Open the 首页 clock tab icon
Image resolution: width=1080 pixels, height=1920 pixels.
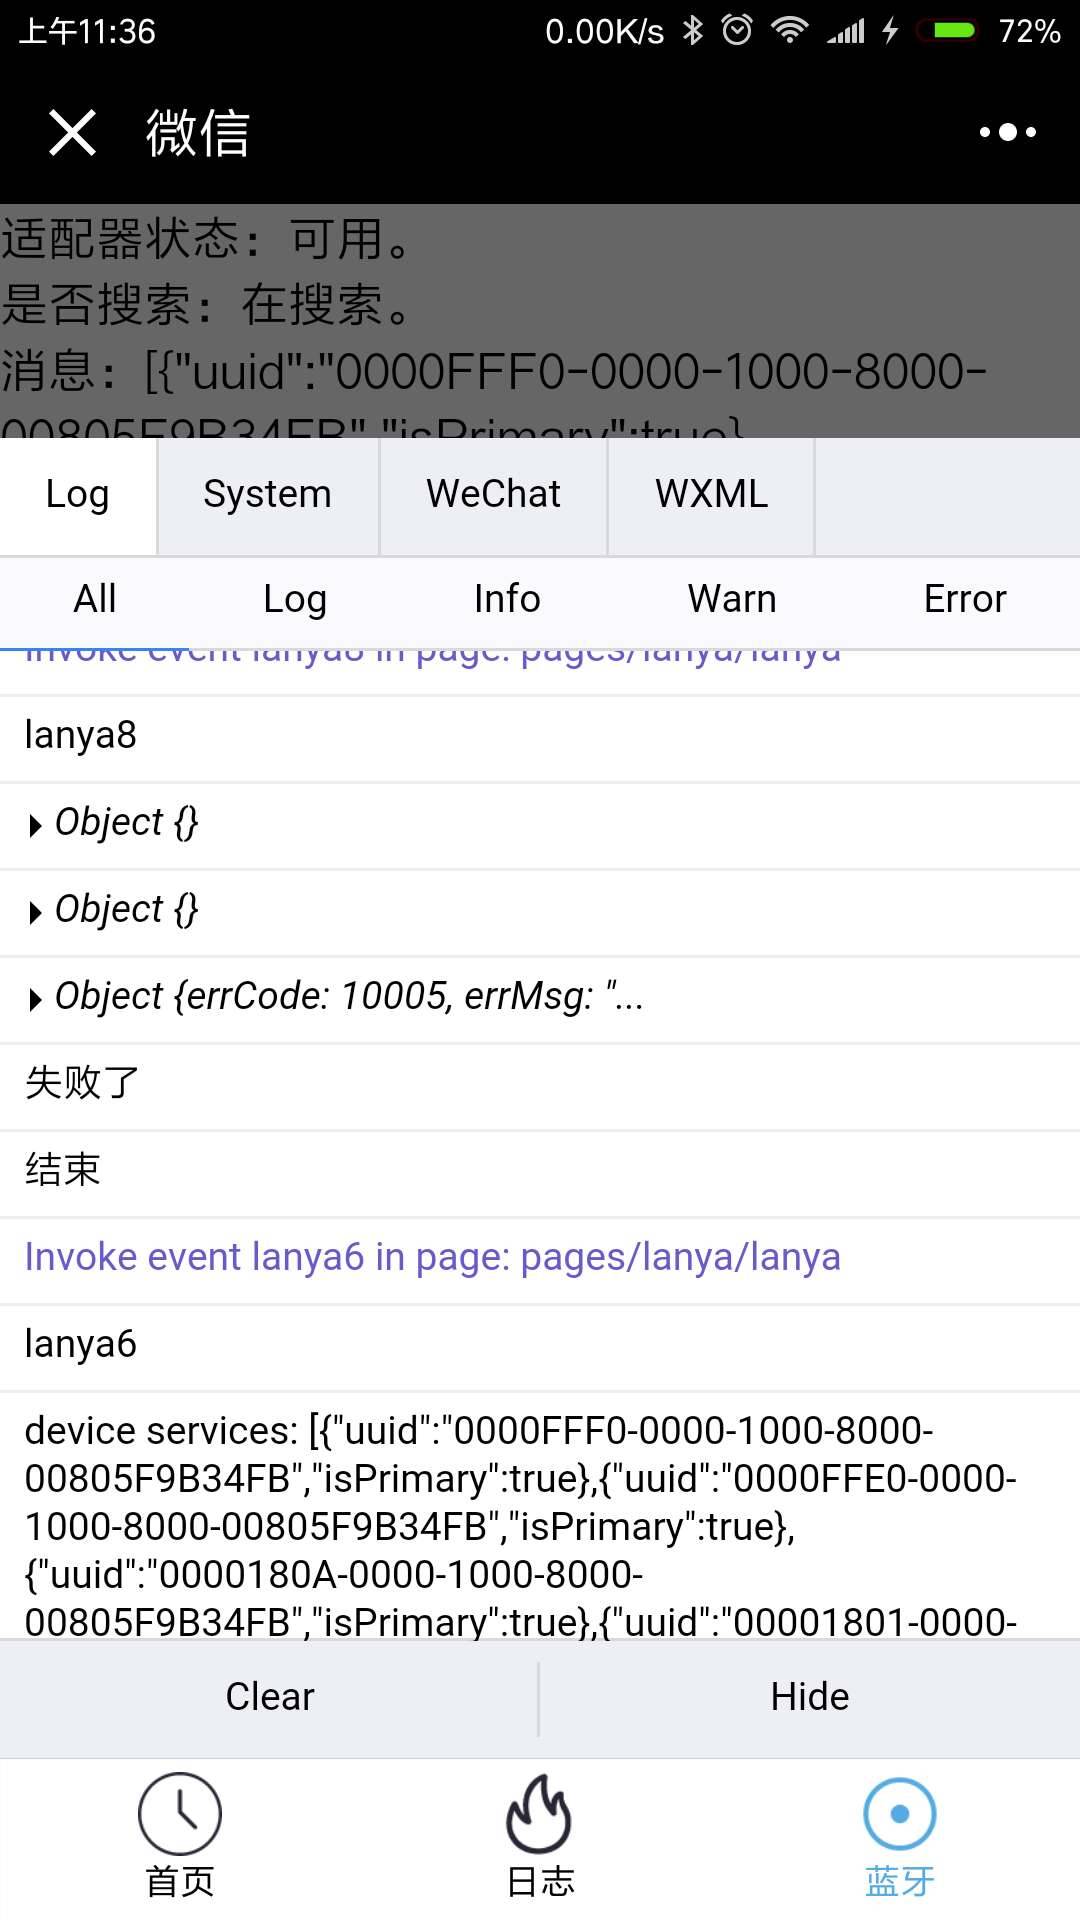coord(180,1813)
